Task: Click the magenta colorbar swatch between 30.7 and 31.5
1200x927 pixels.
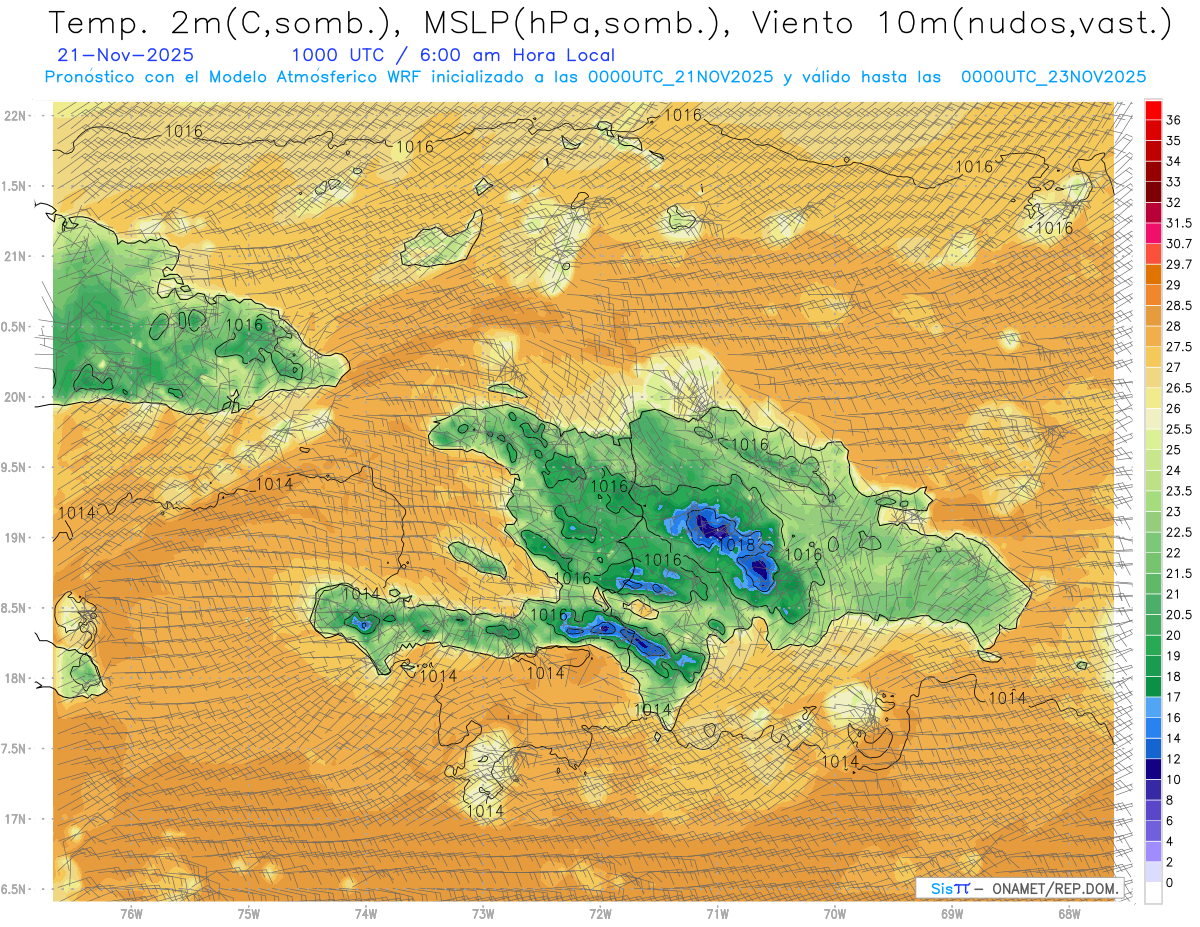Action: [1153, 234]
